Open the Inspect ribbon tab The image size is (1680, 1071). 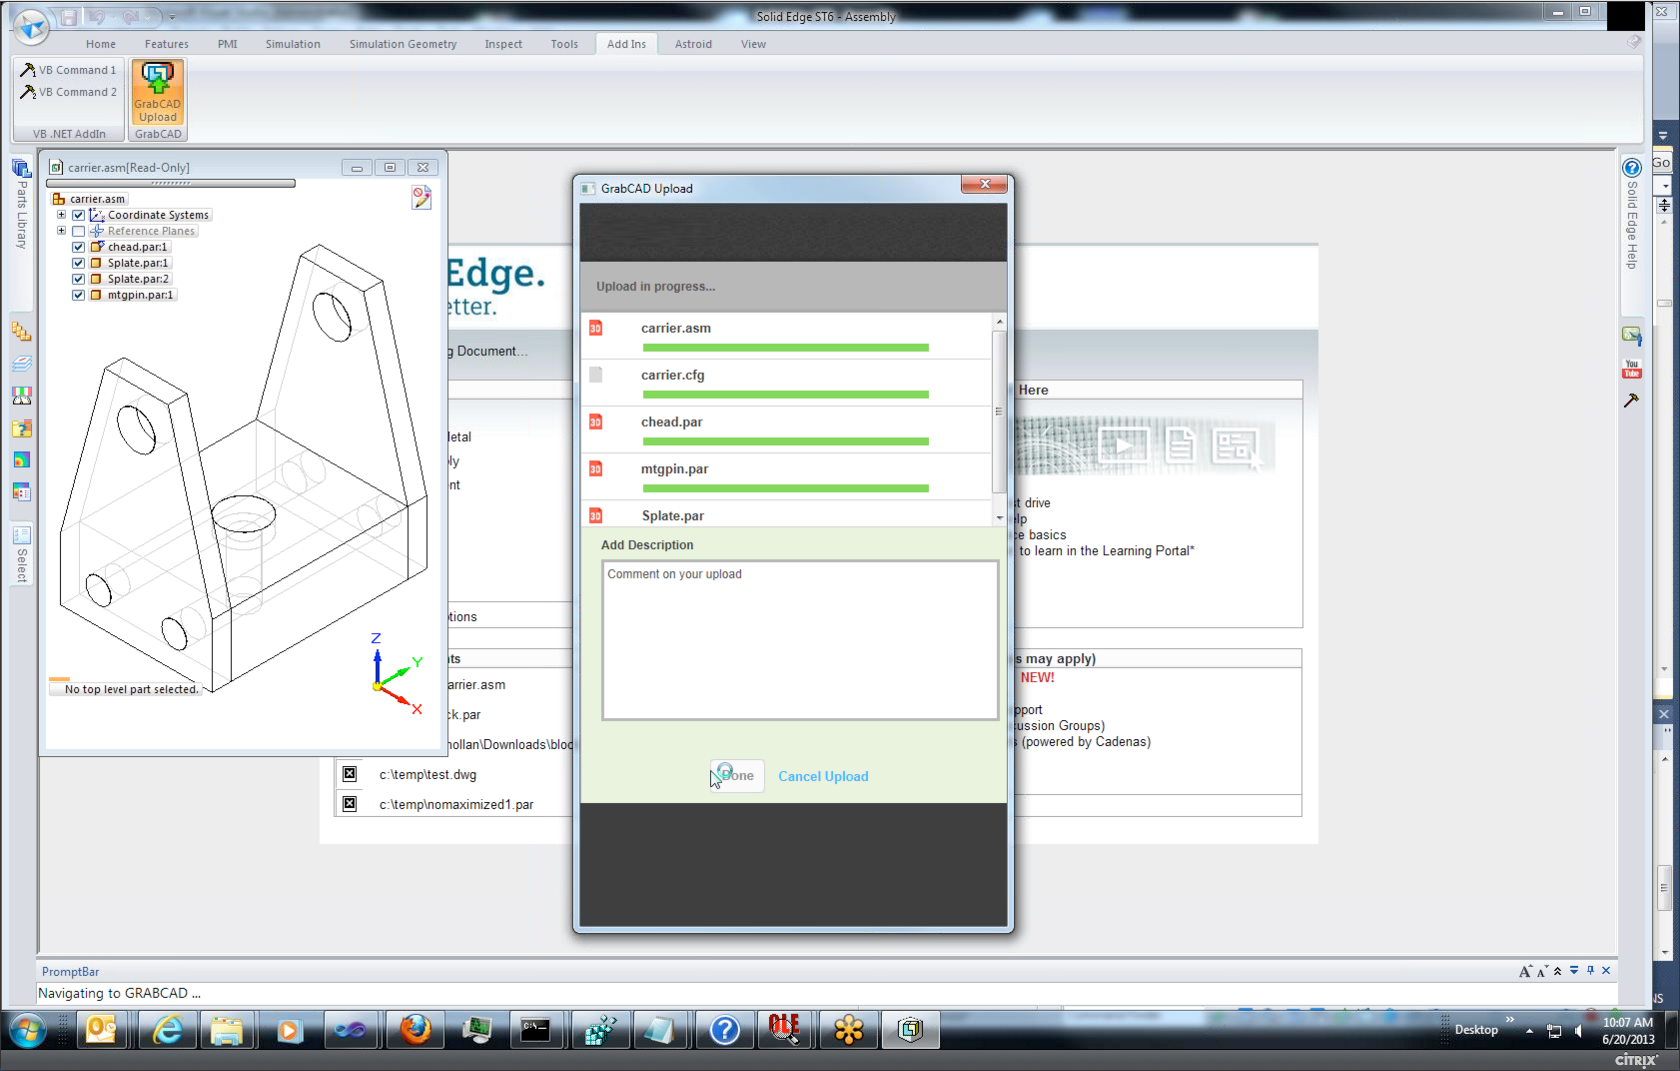[503, 44]
